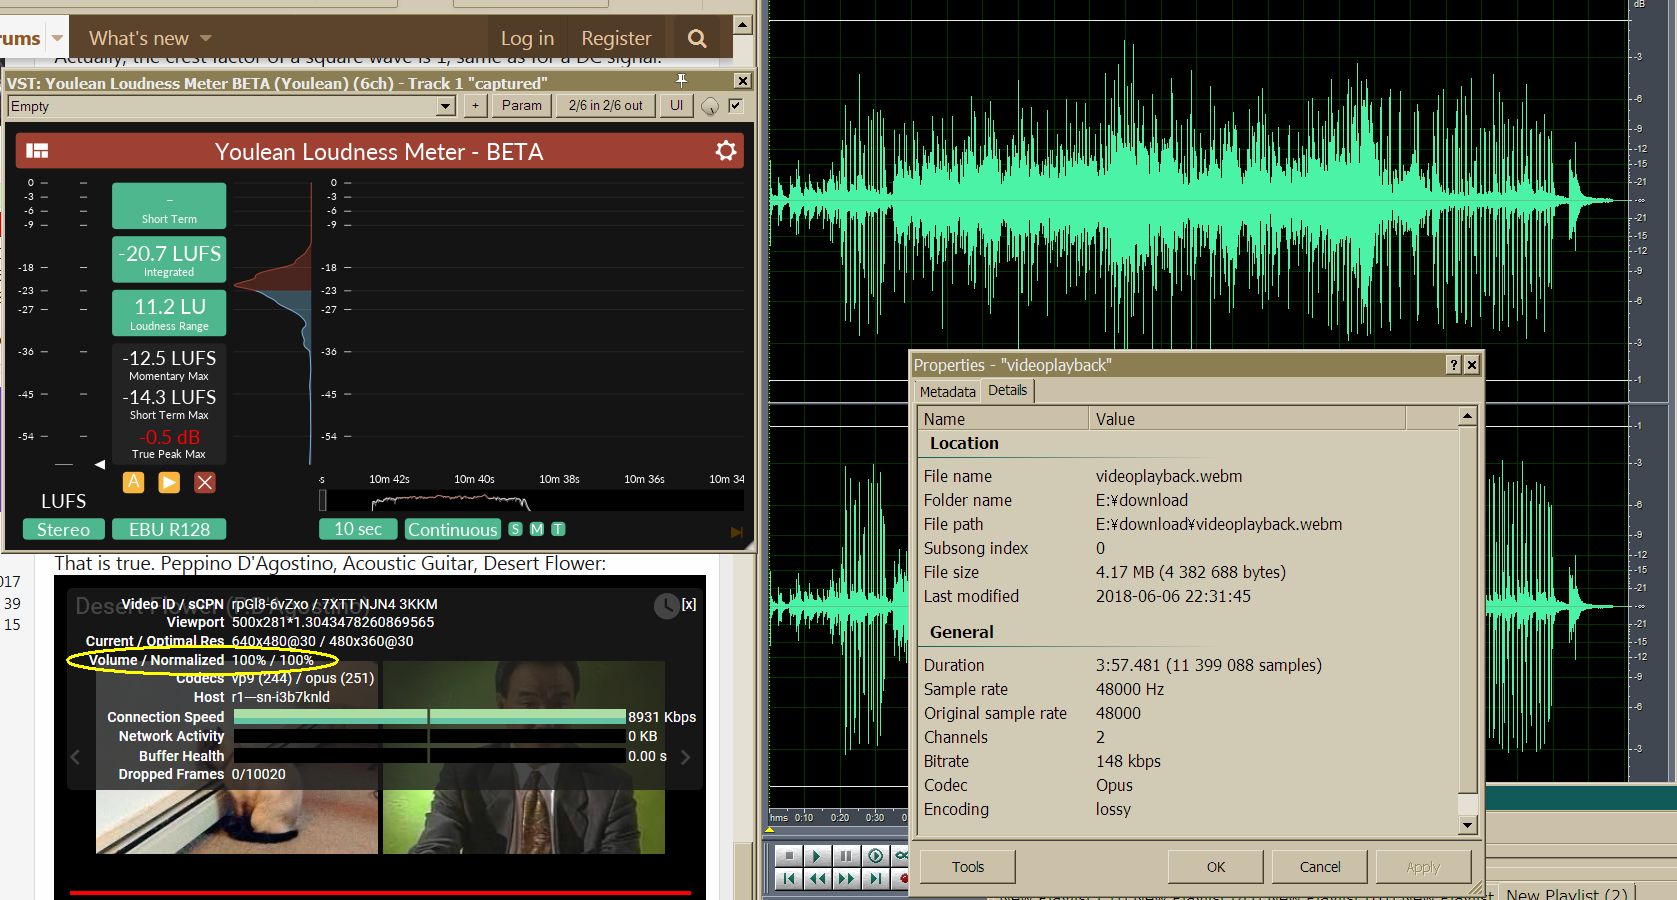Open the Stereo channel mode selector
This screenshot has width=1677, height=900.
click(63, 529)
